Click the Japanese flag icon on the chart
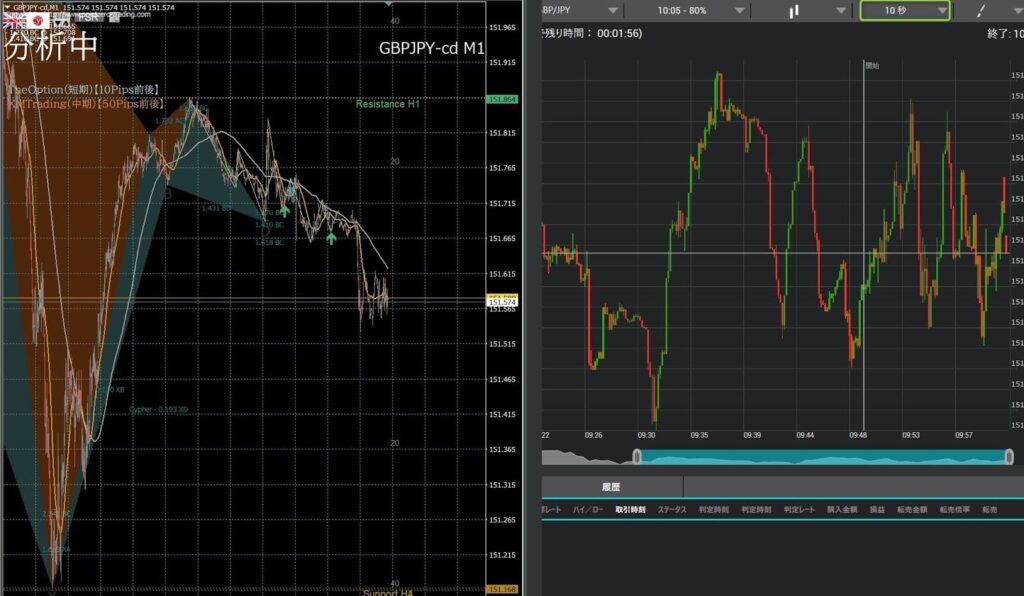This screenshot has width=1024, height=596. 37,21
